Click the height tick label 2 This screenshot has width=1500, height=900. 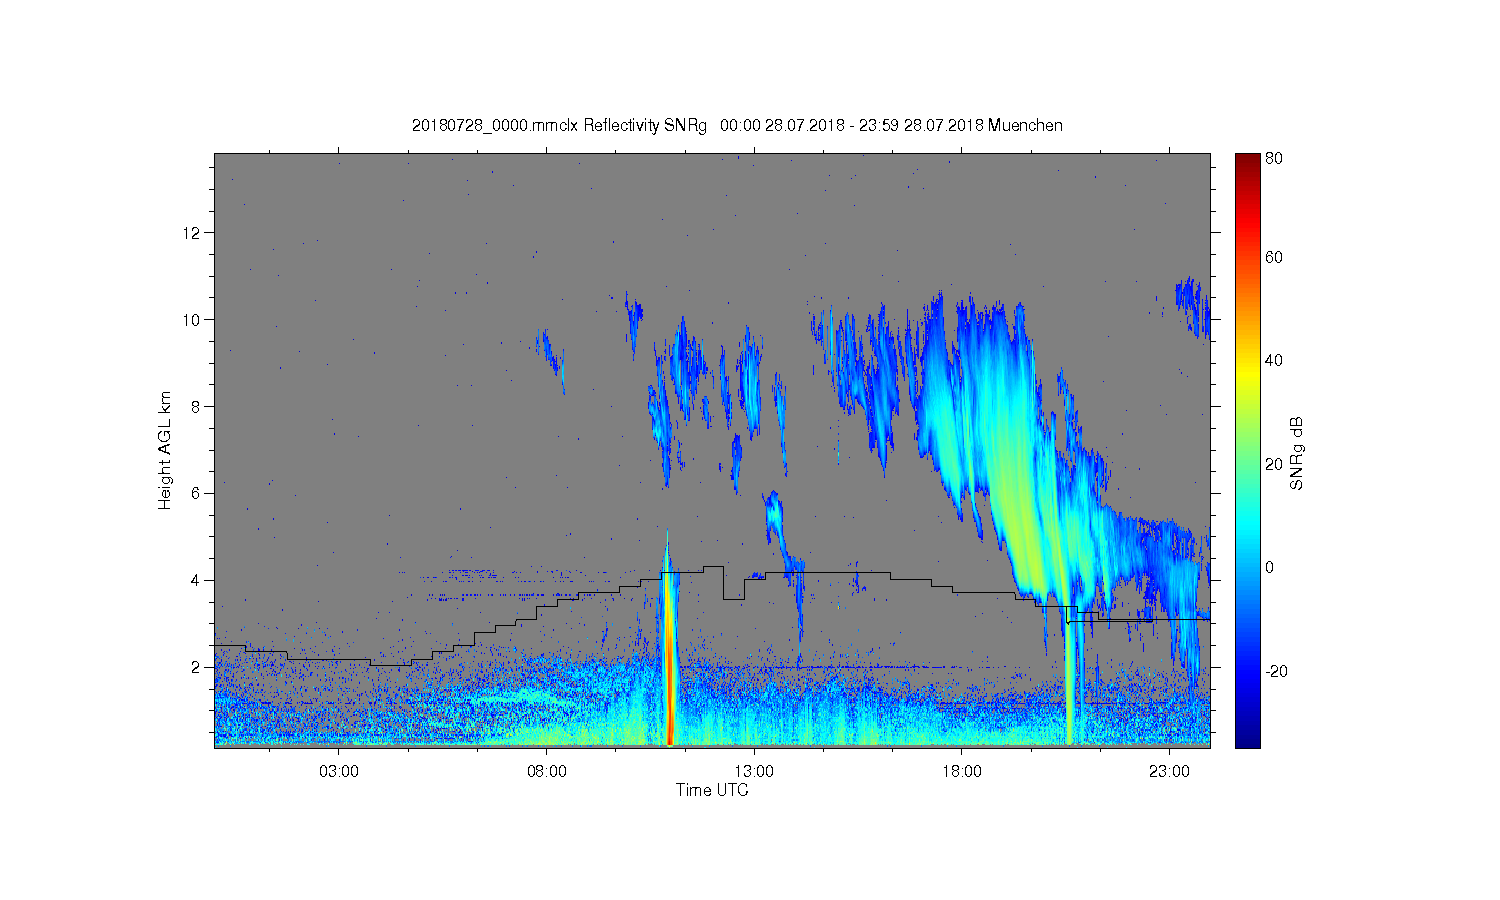point(196,667)
